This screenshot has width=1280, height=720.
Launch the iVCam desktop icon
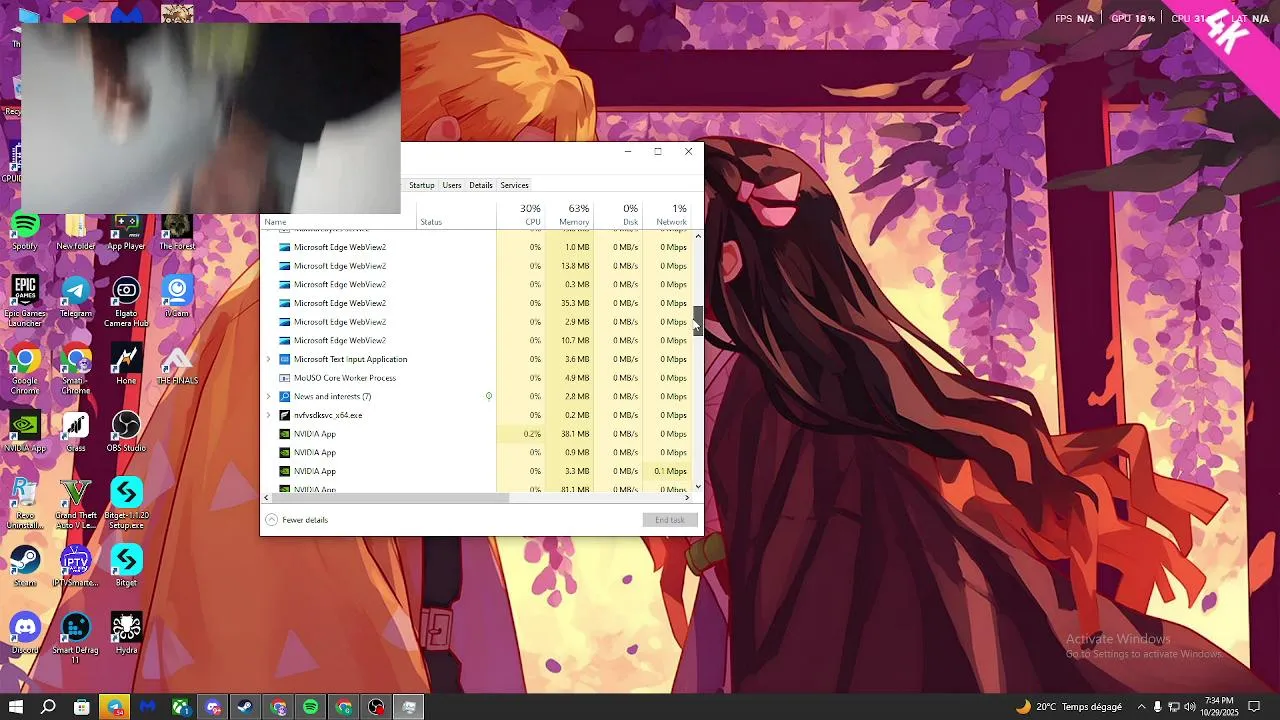(x=177, y=298)
